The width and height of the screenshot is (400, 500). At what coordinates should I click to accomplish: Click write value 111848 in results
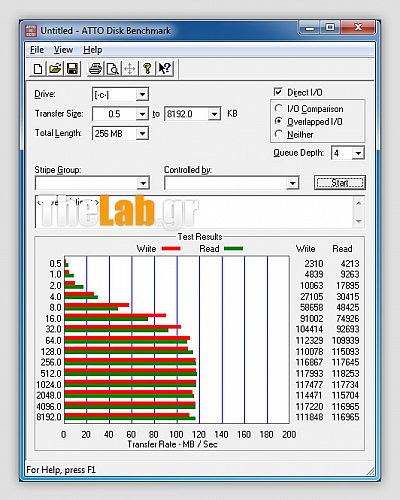309,417
